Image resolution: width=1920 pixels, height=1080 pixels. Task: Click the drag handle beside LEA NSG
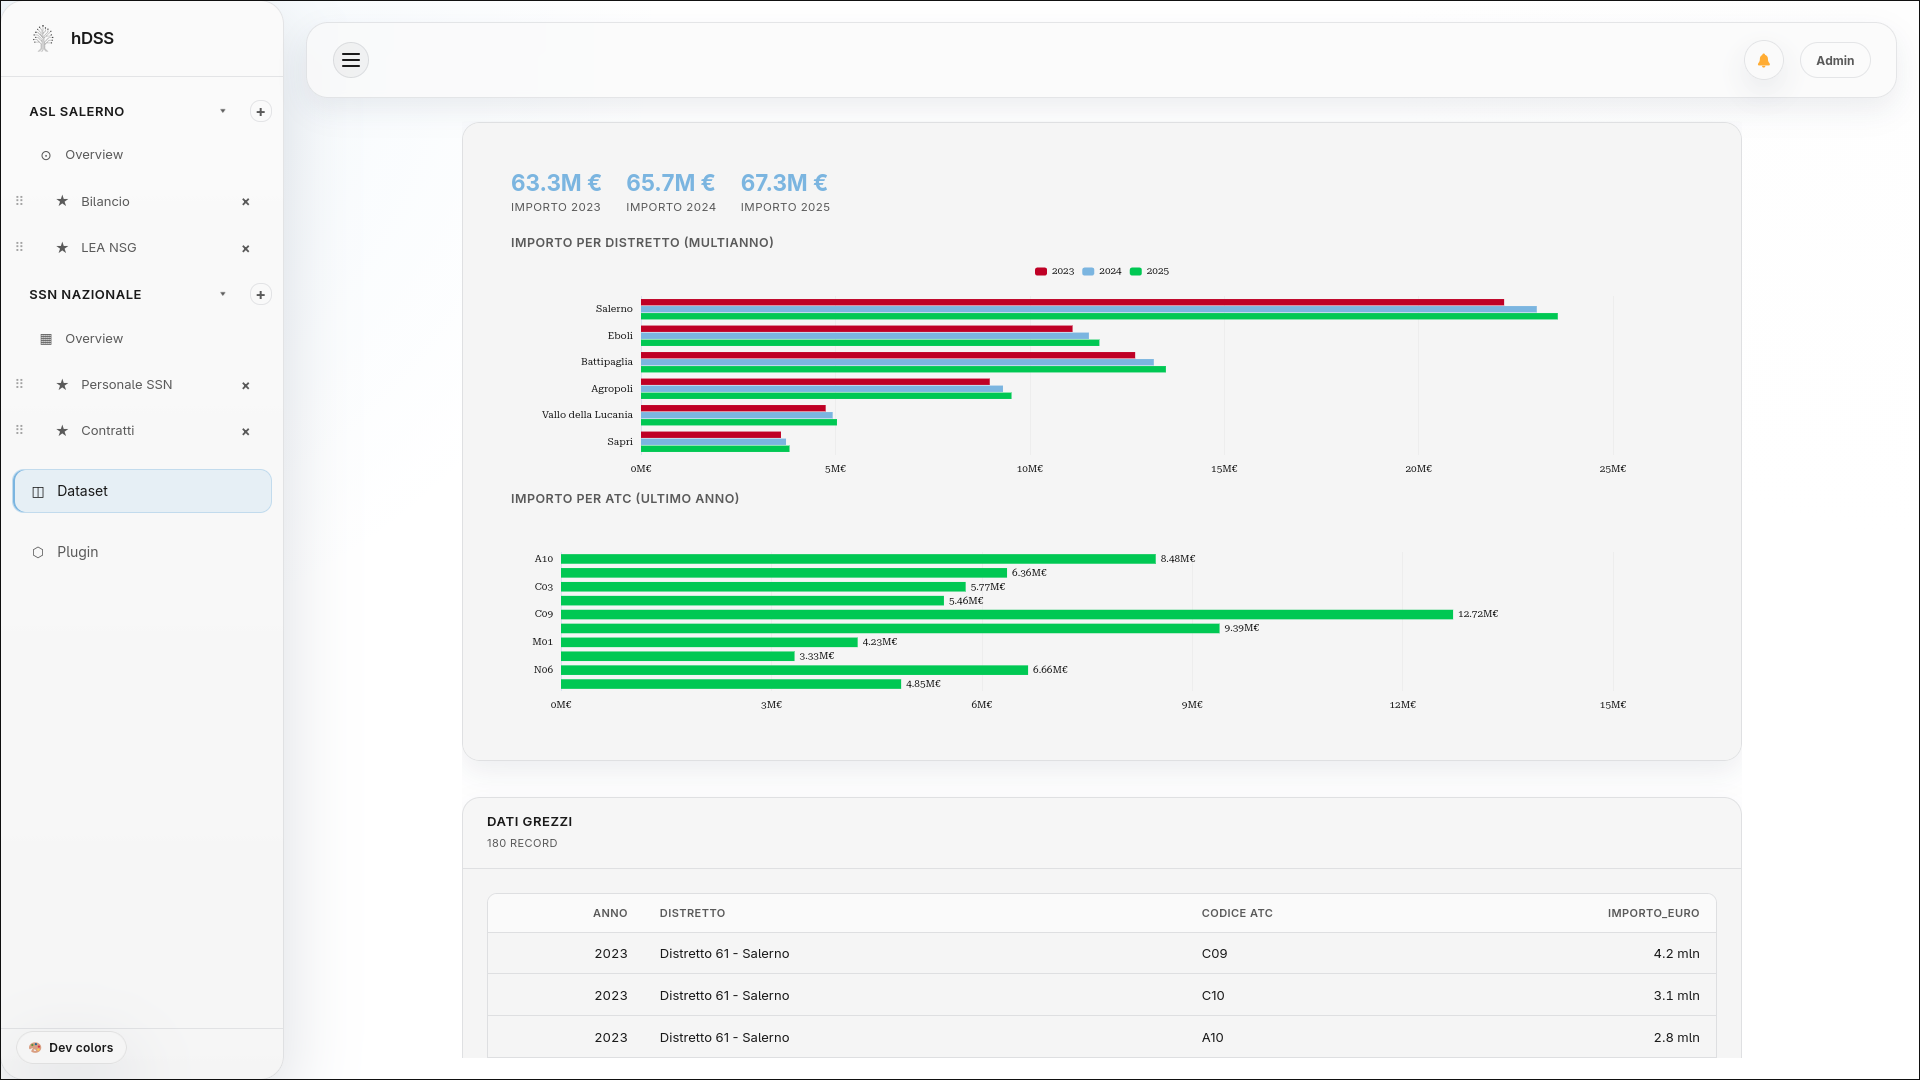point(19,247)
